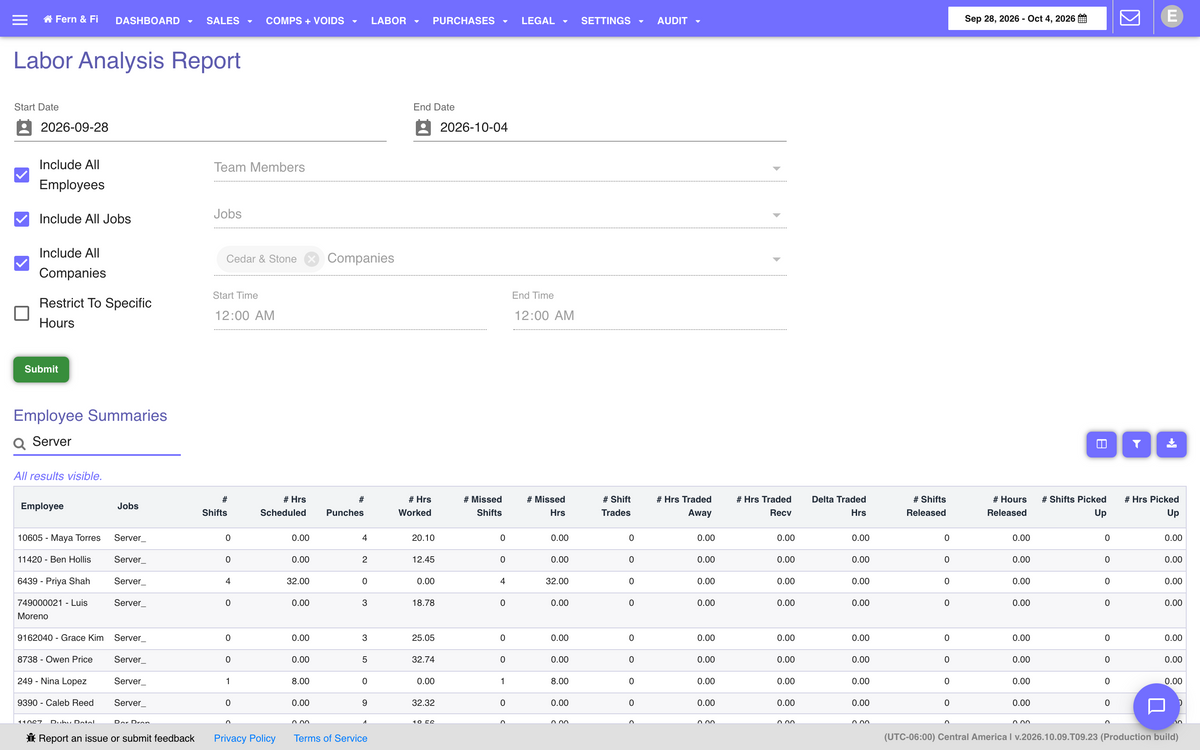Open the Privacy Policy link

click(245, 738)
